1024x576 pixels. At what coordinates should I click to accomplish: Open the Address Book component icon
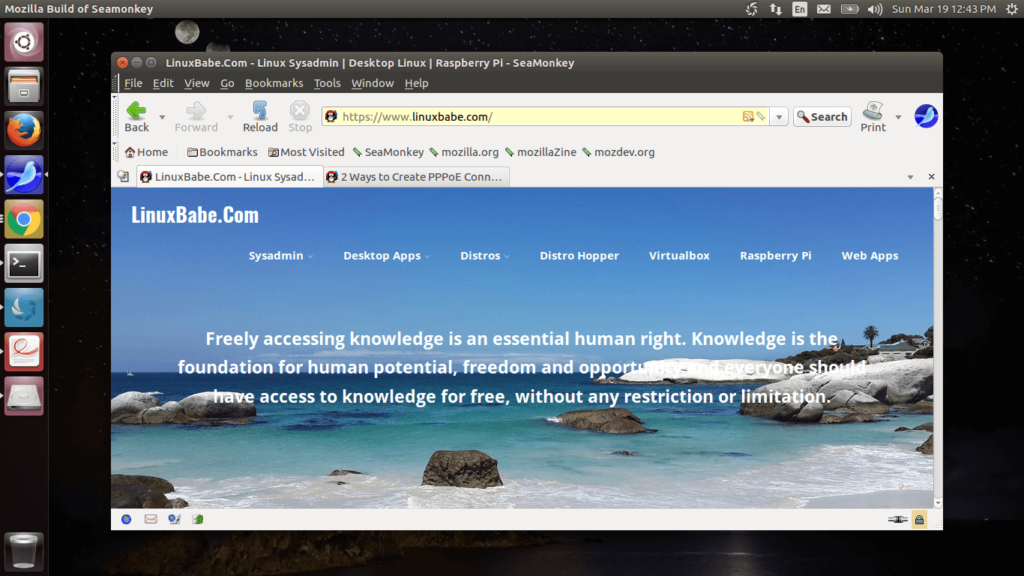pos(196,519)
